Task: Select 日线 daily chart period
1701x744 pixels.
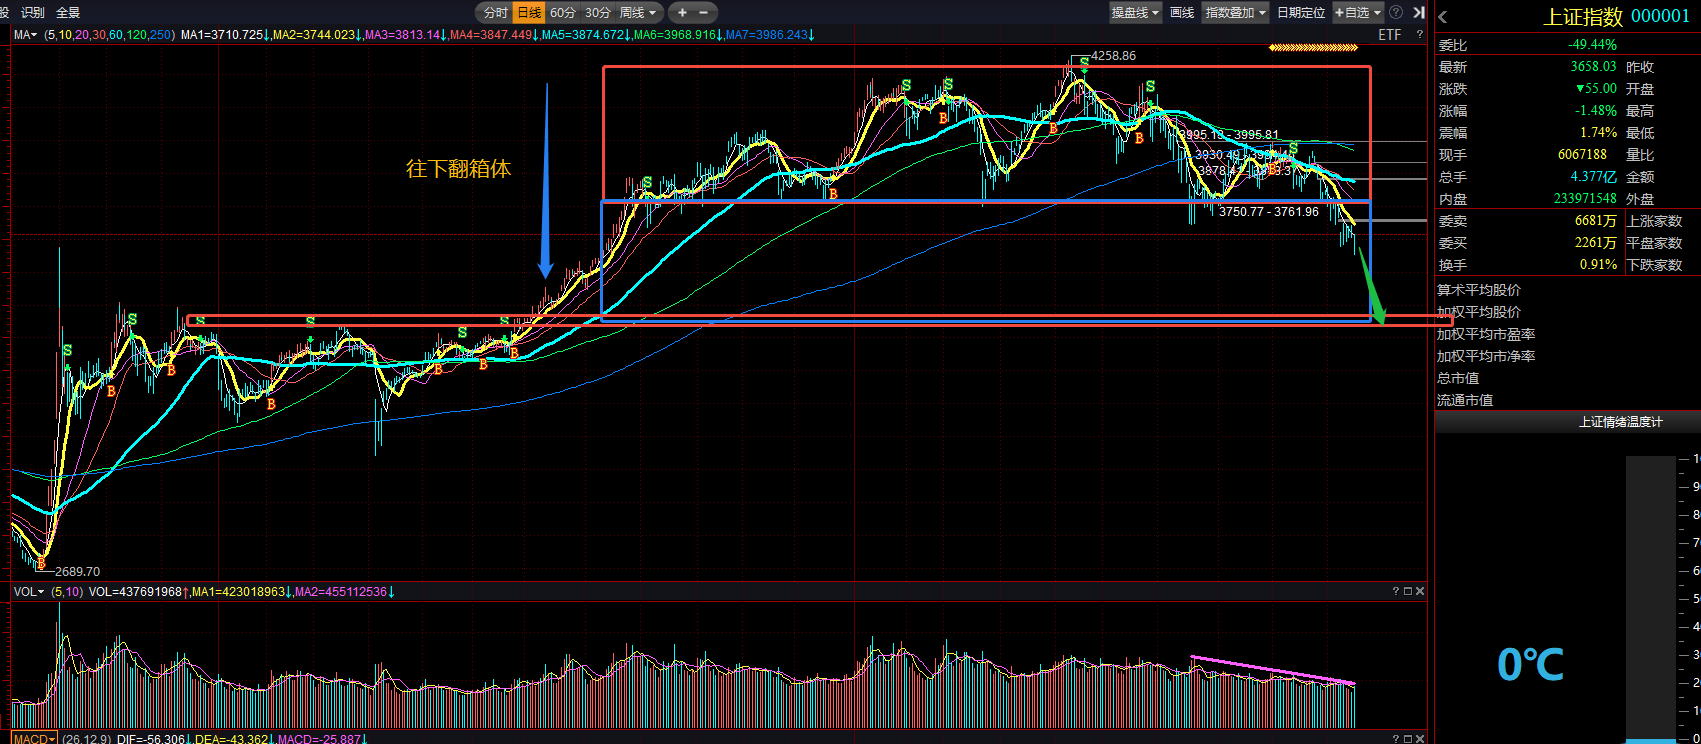Action: point(529,13)
